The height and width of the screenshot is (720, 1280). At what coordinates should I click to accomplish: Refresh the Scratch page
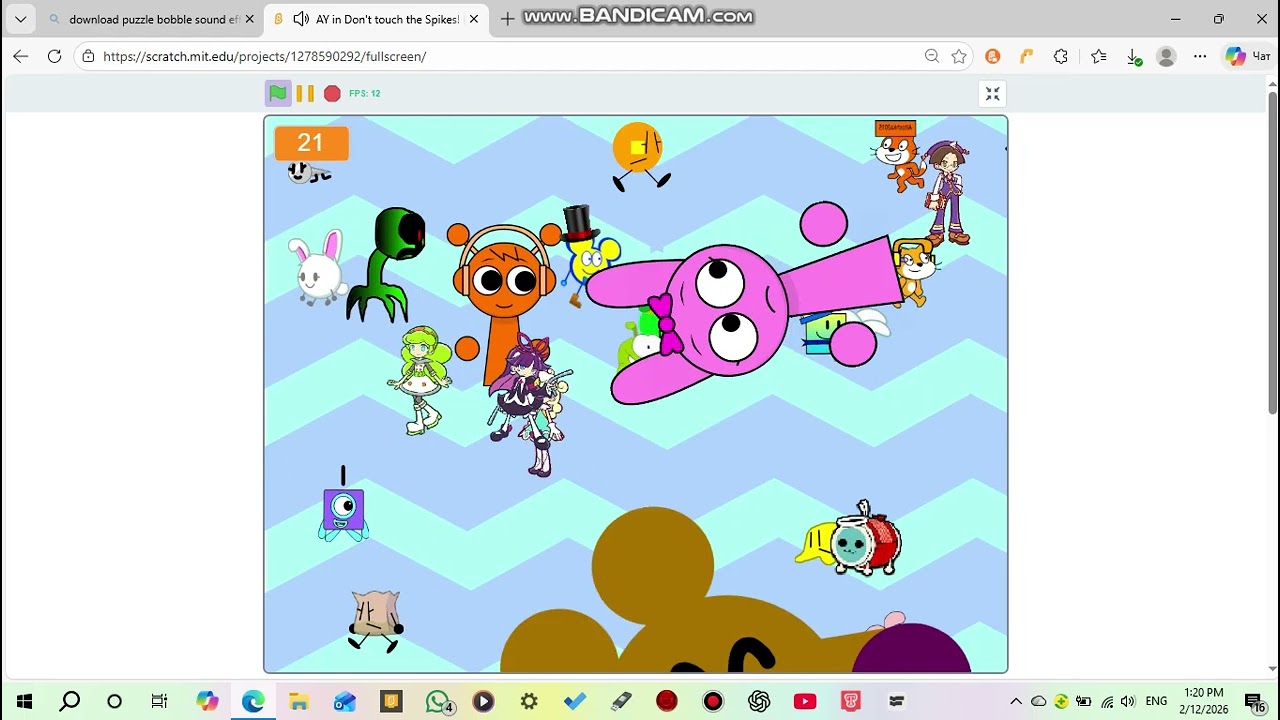tap(55, 56)
